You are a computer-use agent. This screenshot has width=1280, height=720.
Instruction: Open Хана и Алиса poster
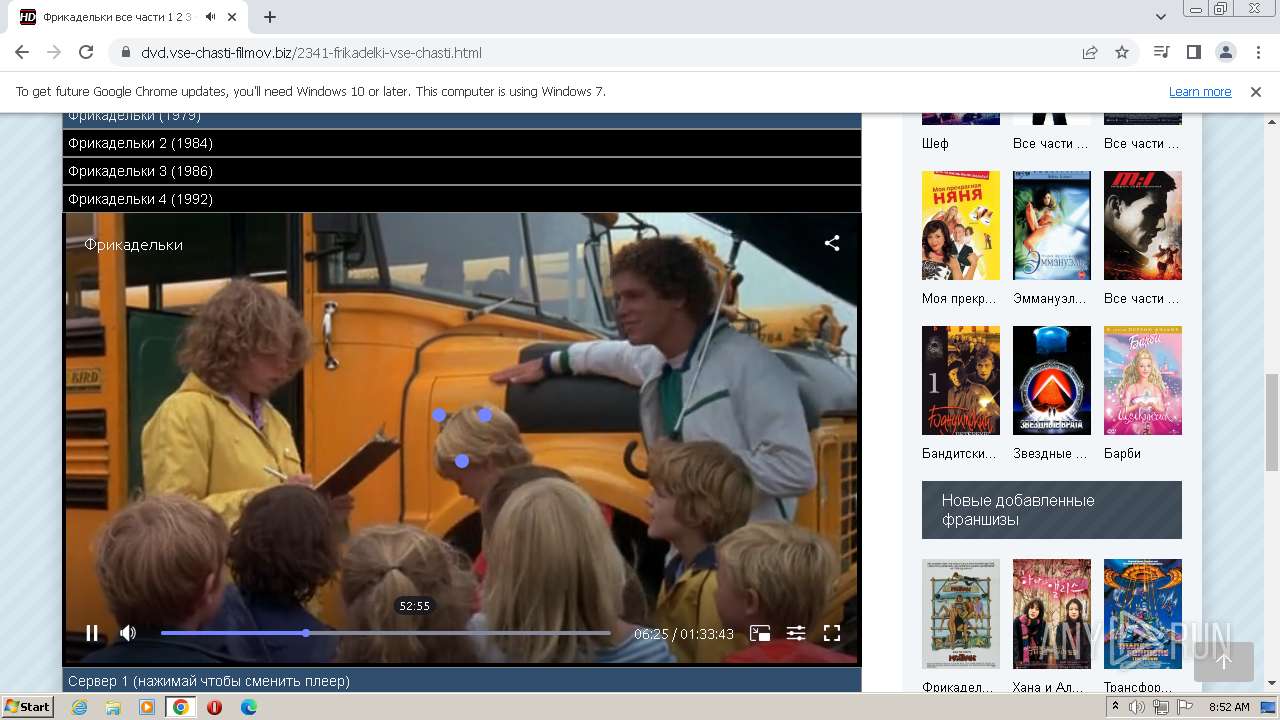[1052, 614]
